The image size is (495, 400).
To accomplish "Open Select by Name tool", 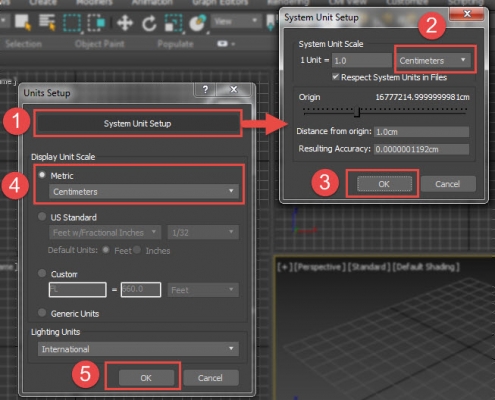I will coord(47,22).
